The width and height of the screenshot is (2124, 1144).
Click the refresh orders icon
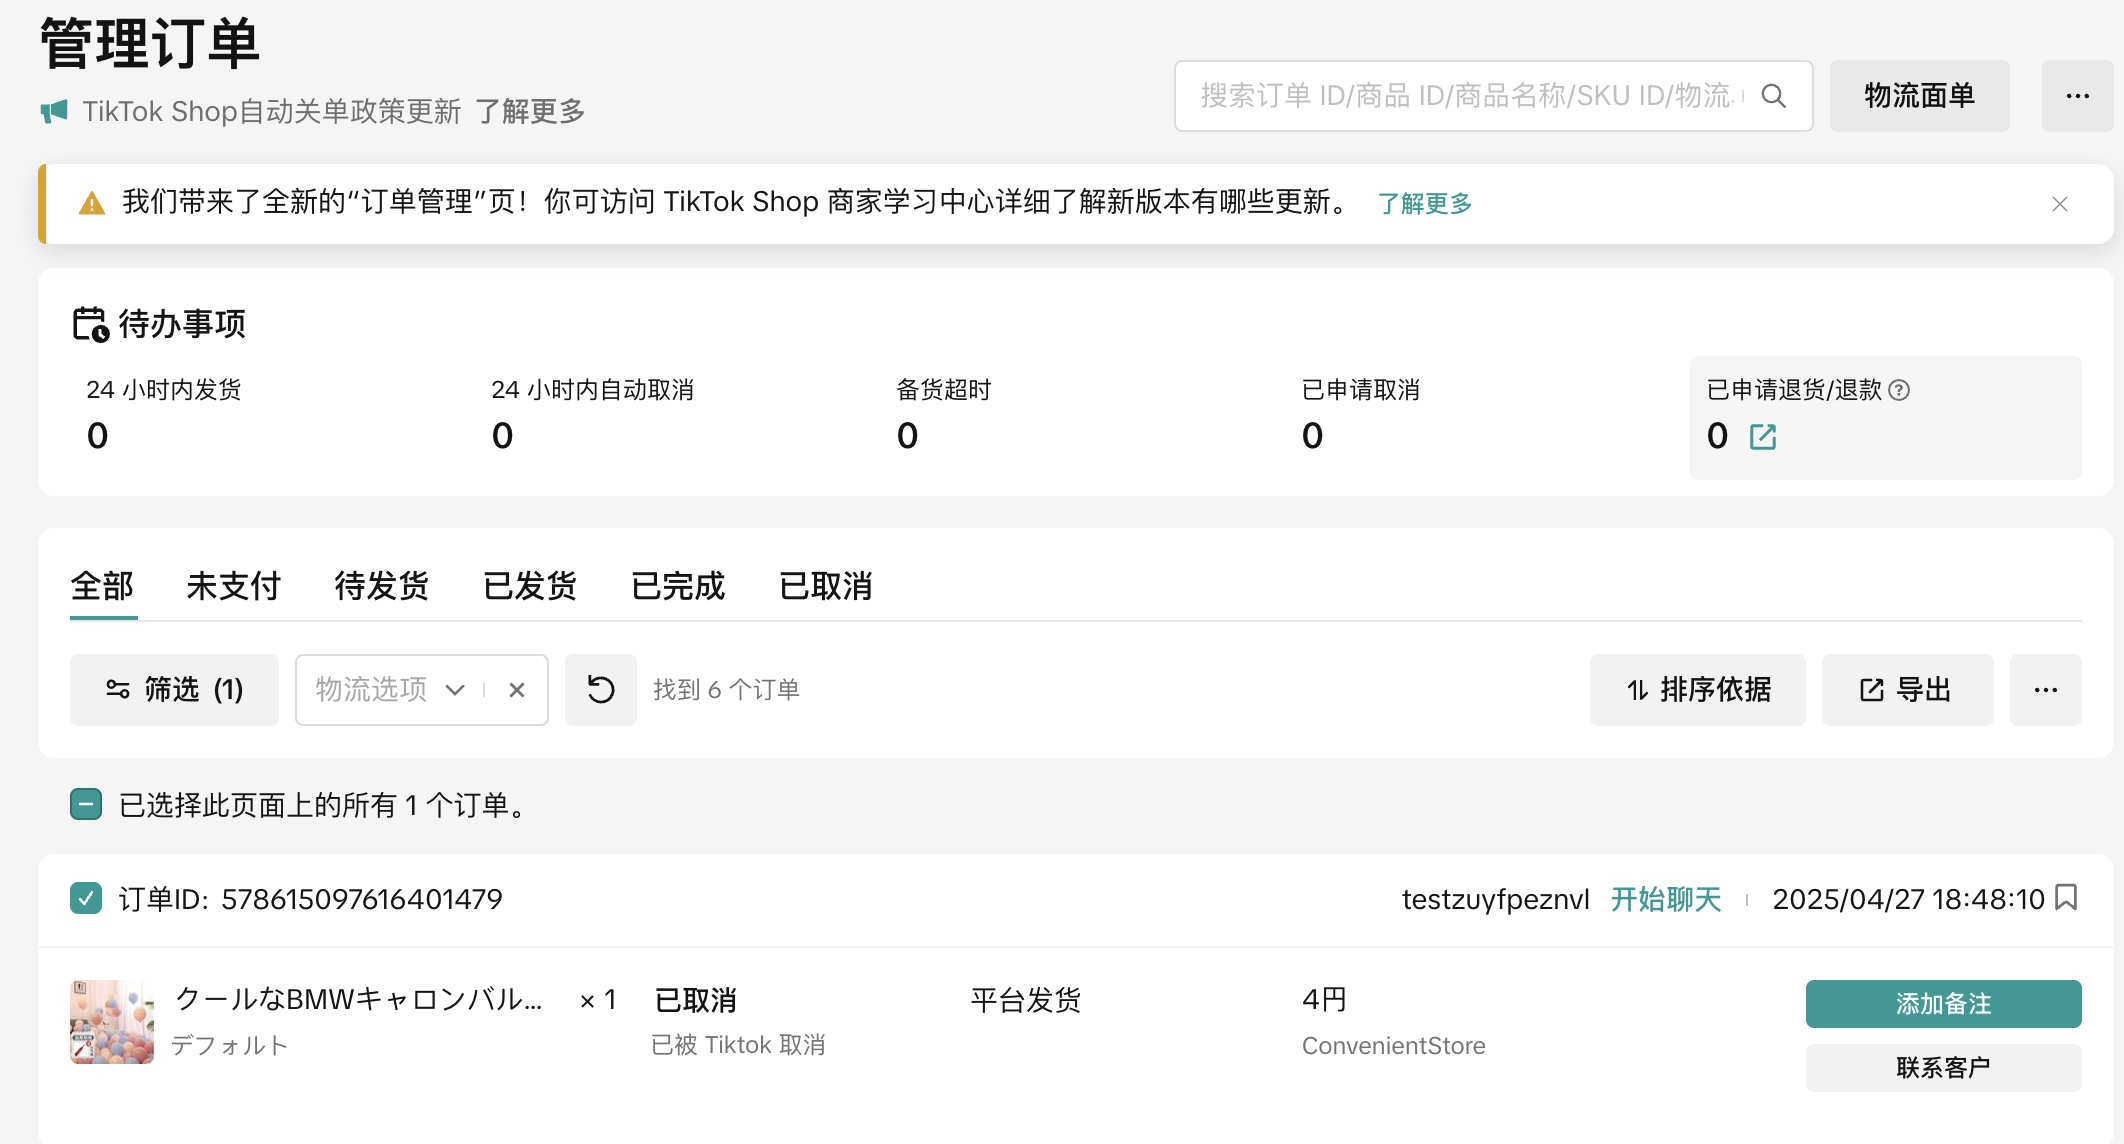(600, 690)
